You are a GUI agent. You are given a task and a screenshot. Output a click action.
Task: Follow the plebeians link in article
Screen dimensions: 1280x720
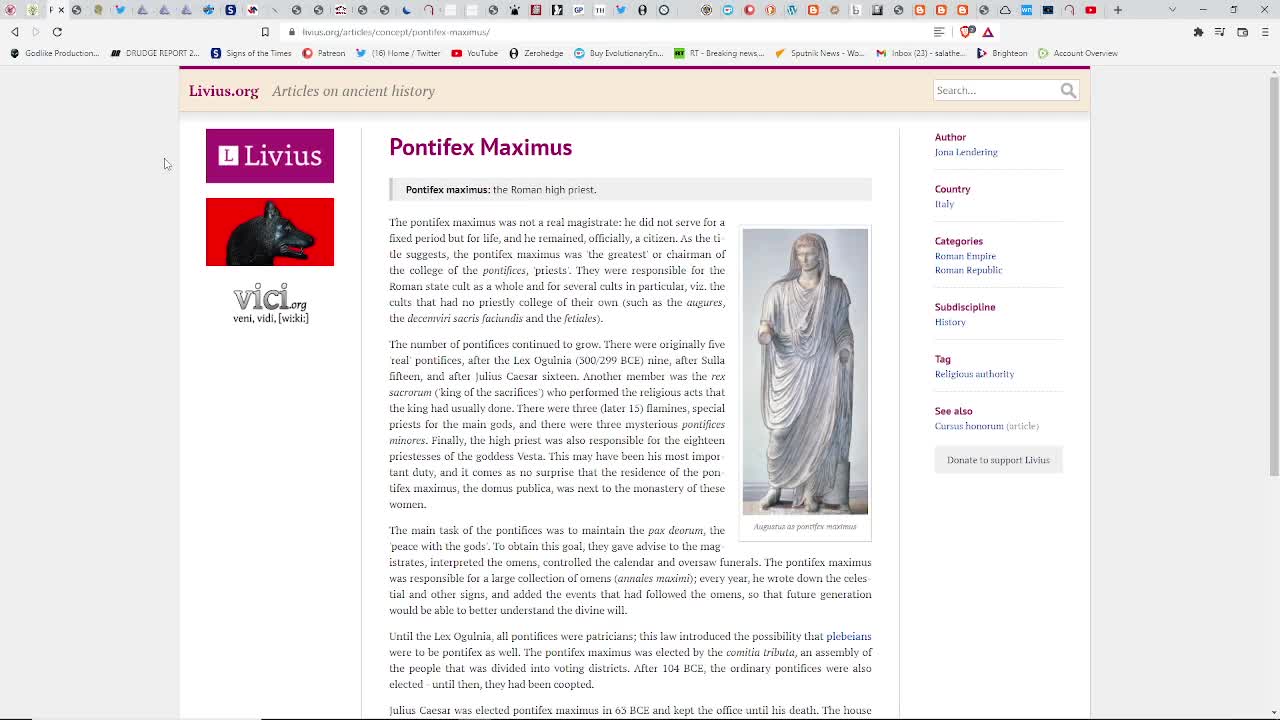(848, 636)
